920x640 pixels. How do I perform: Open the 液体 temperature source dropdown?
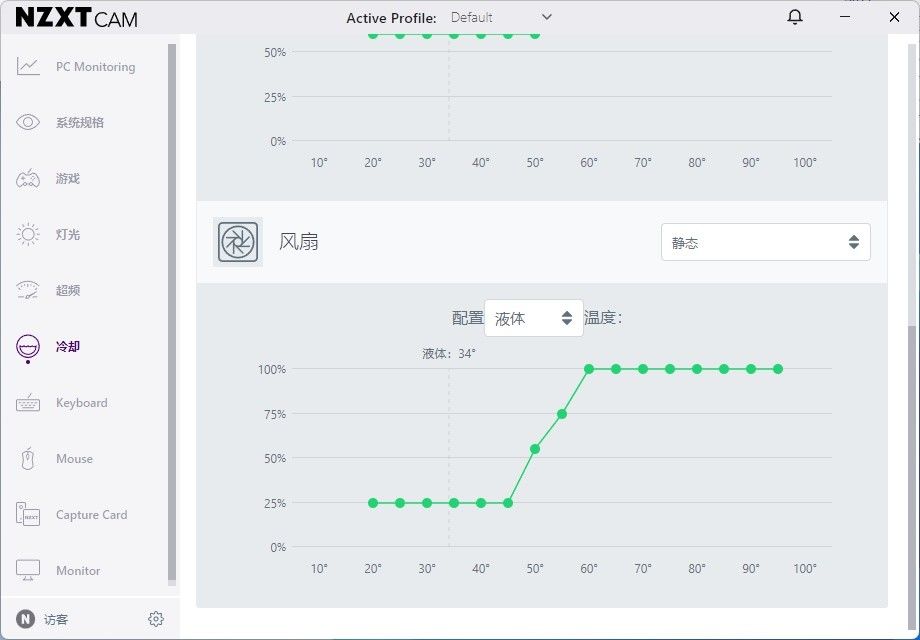533,318
